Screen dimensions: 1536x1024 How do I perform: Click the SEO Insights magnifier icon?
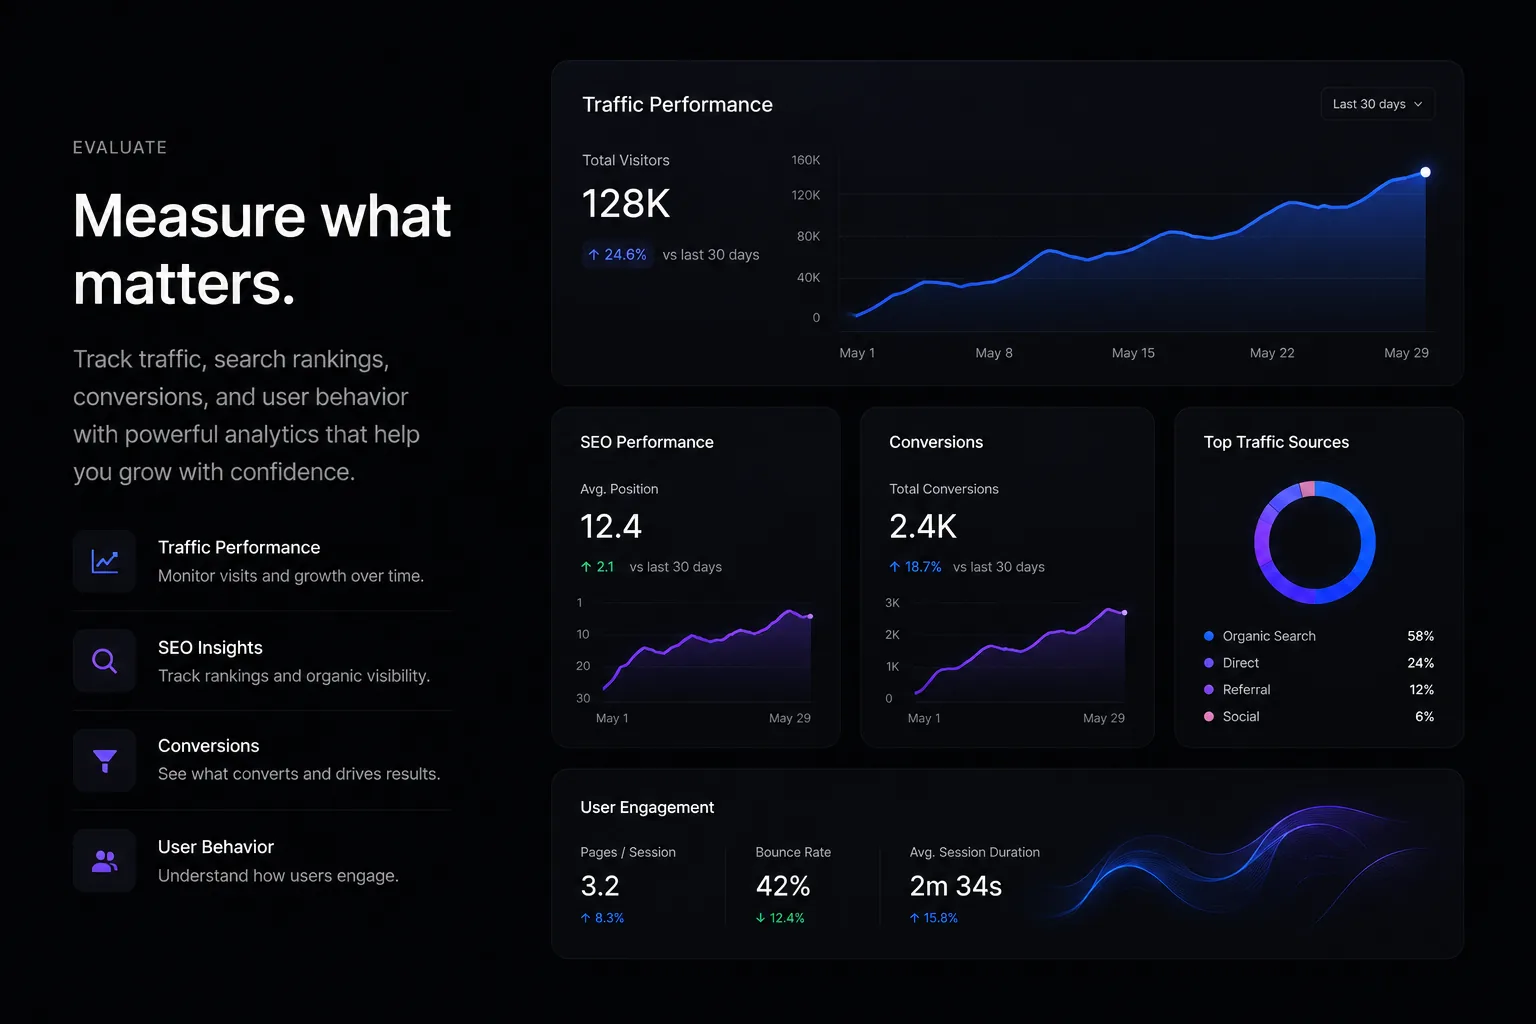pyautogui.click(x=105, y=661)
